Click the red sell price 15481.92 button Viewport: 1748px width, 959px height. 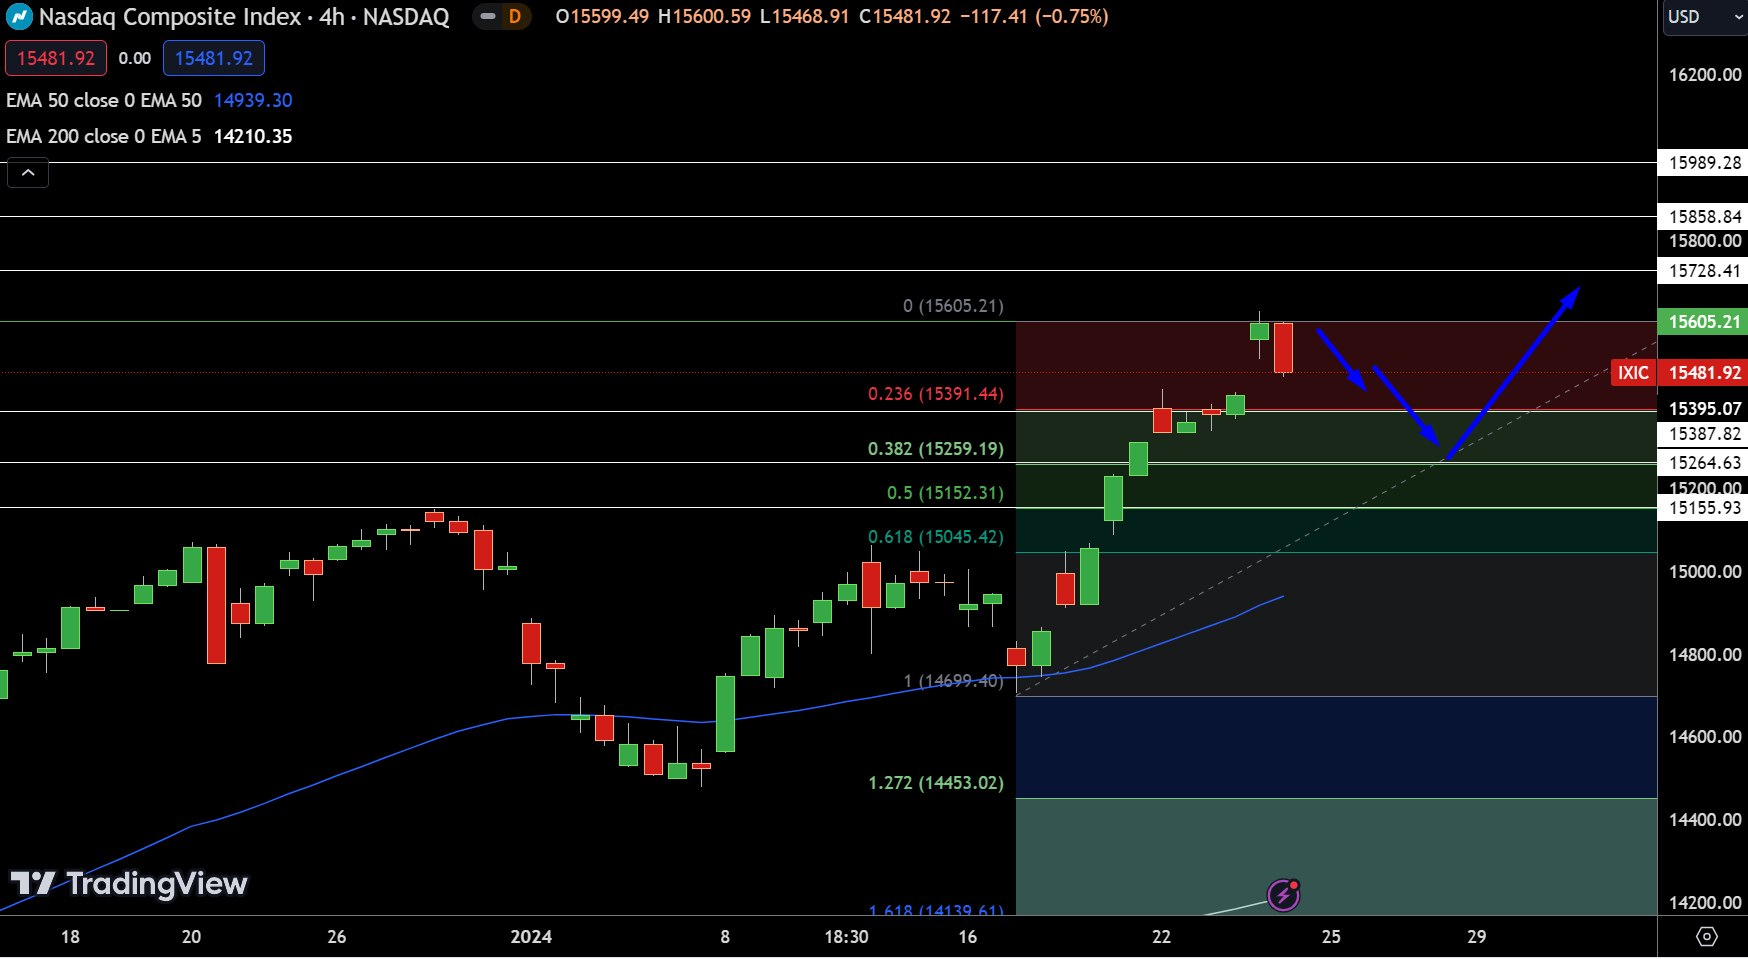pyautogui.click(x=56, y=58)
